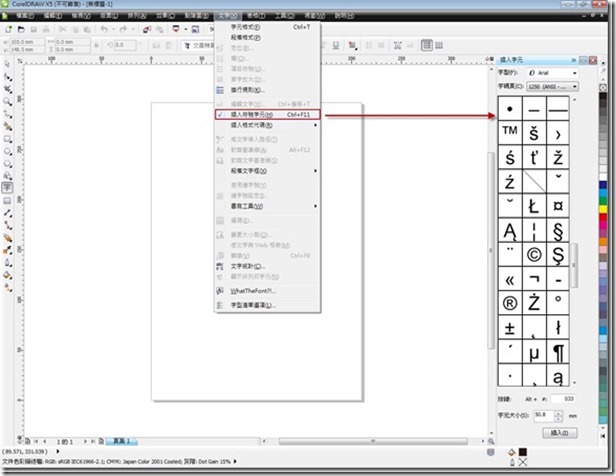Go to first page navigation button
Viewport: 616px width, 476px height.
(36, 441)
